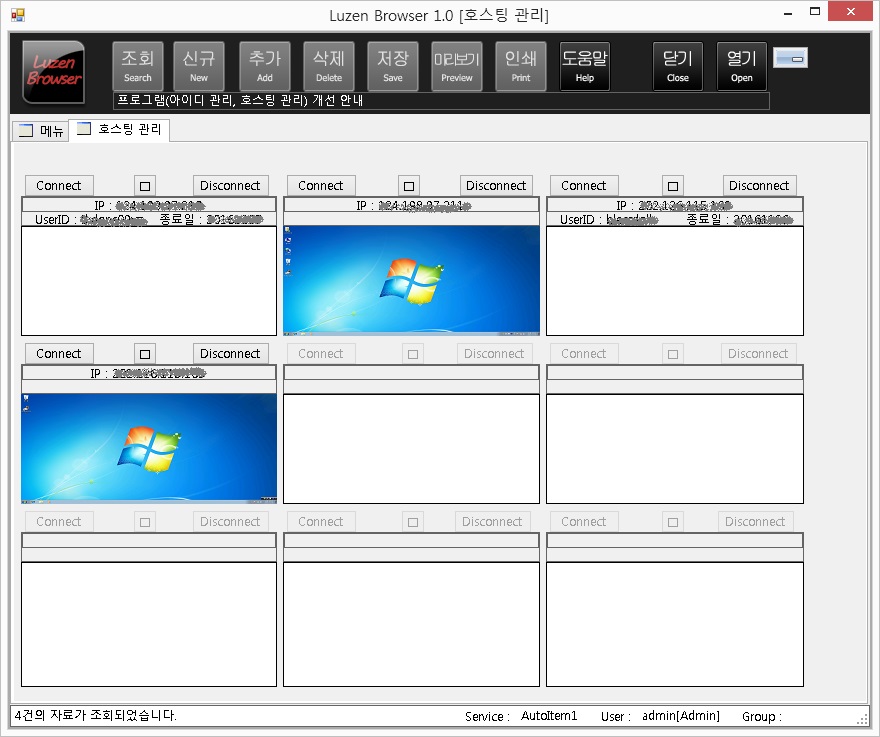Toggle the square box between second panel's buttons

coord(408,186)
